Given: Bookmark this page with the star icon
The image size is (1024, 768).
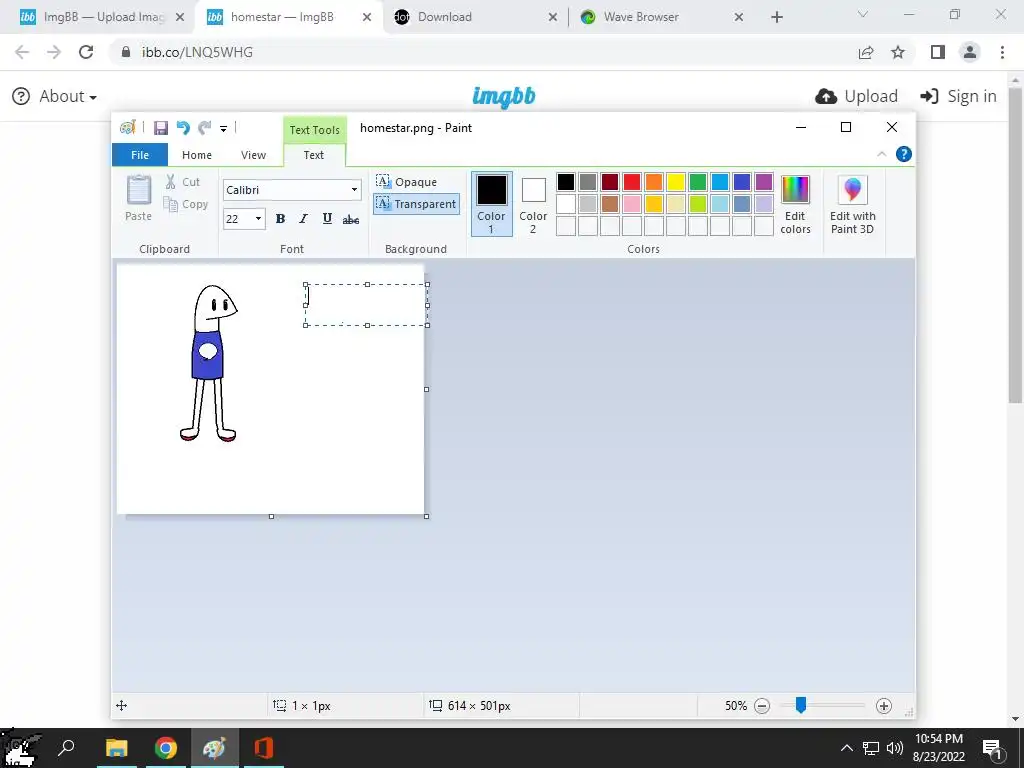Looking at the screenshot, I should pyautogui.click(x=898, y=52).
